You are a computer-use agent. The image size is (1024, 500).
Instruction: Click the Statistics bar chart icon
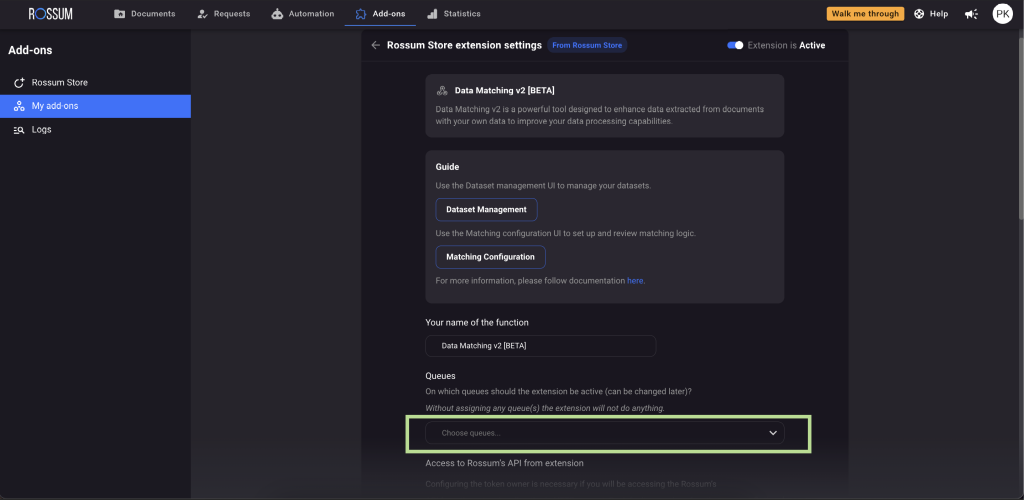tap(432, 14)
